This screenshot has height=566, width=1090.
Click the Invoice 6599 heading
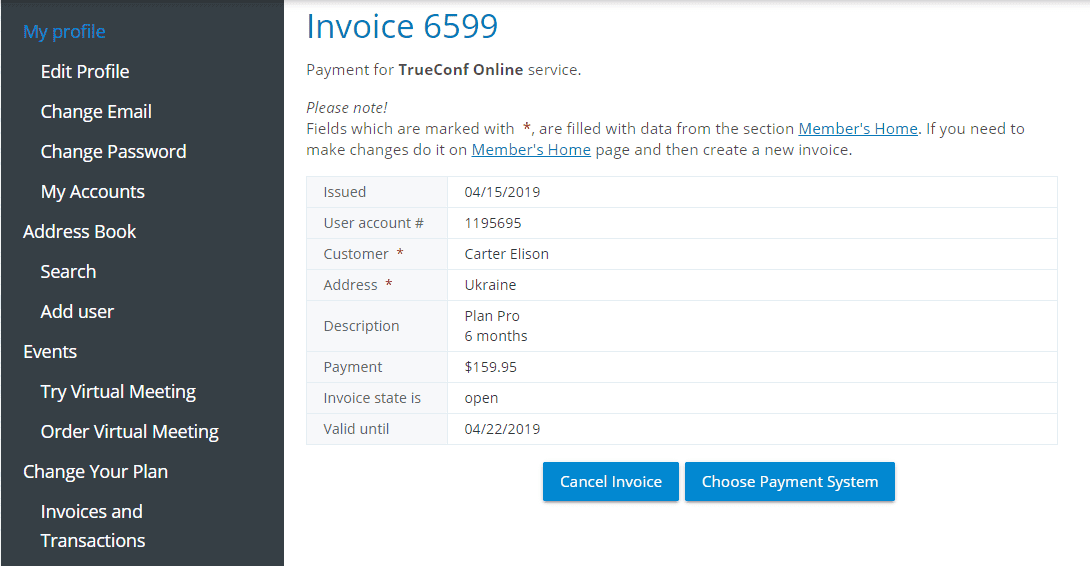coord(402,26)
